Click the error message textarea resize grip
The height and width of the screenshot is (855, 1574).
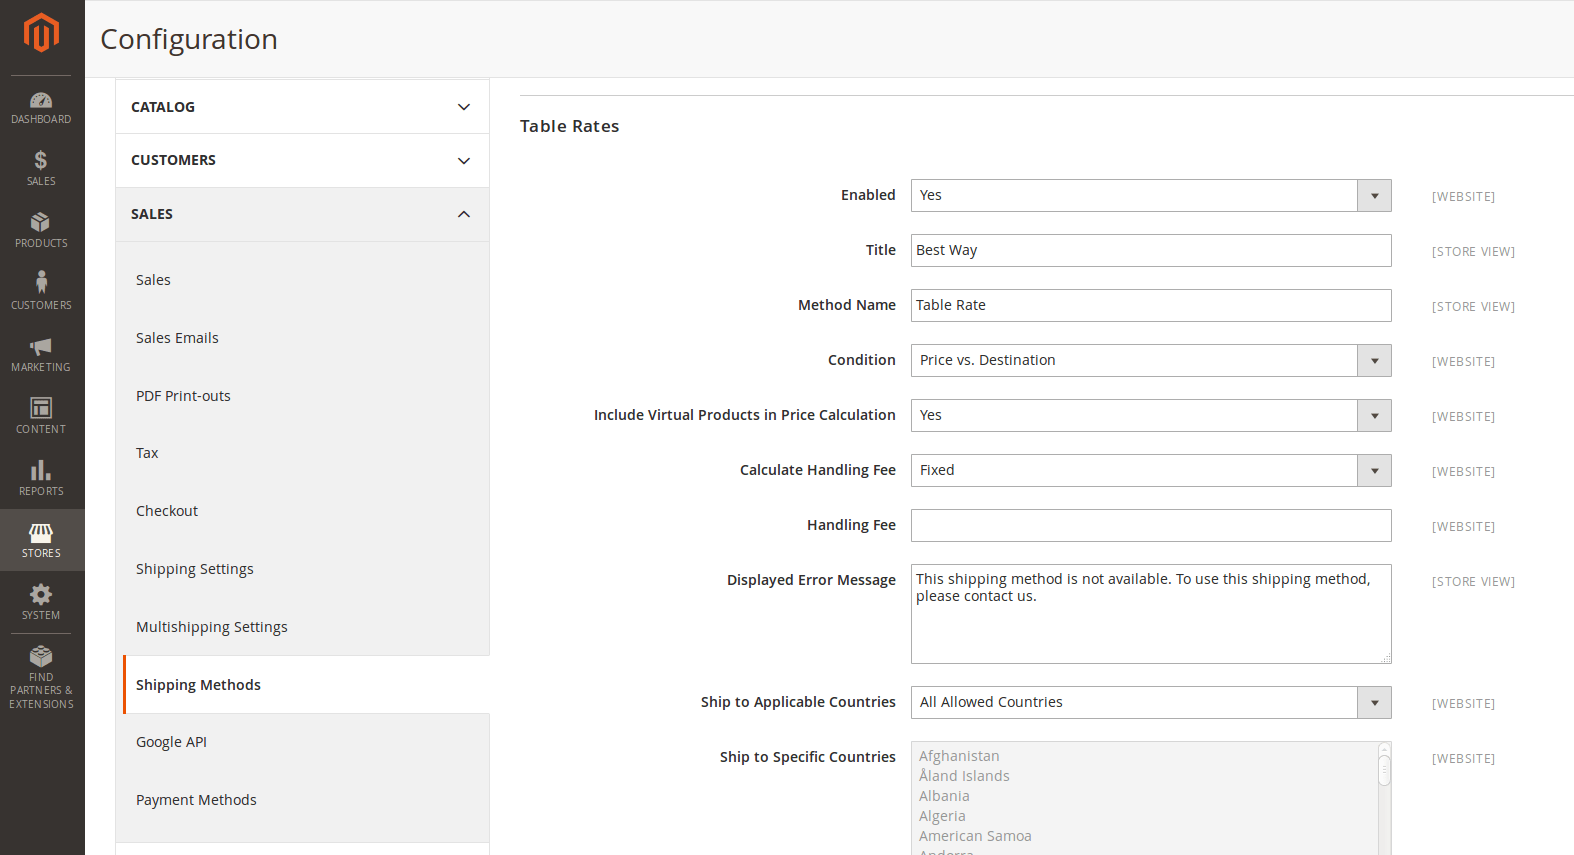pos(1386,658)
